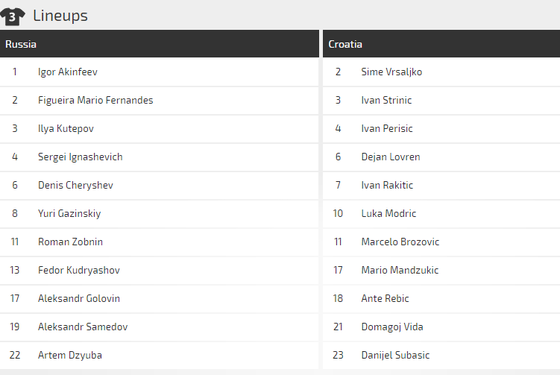Image resolution: width=560 pixels, height=375 pixels.
Task: Click the Russia team header
Action: point(159,44)
